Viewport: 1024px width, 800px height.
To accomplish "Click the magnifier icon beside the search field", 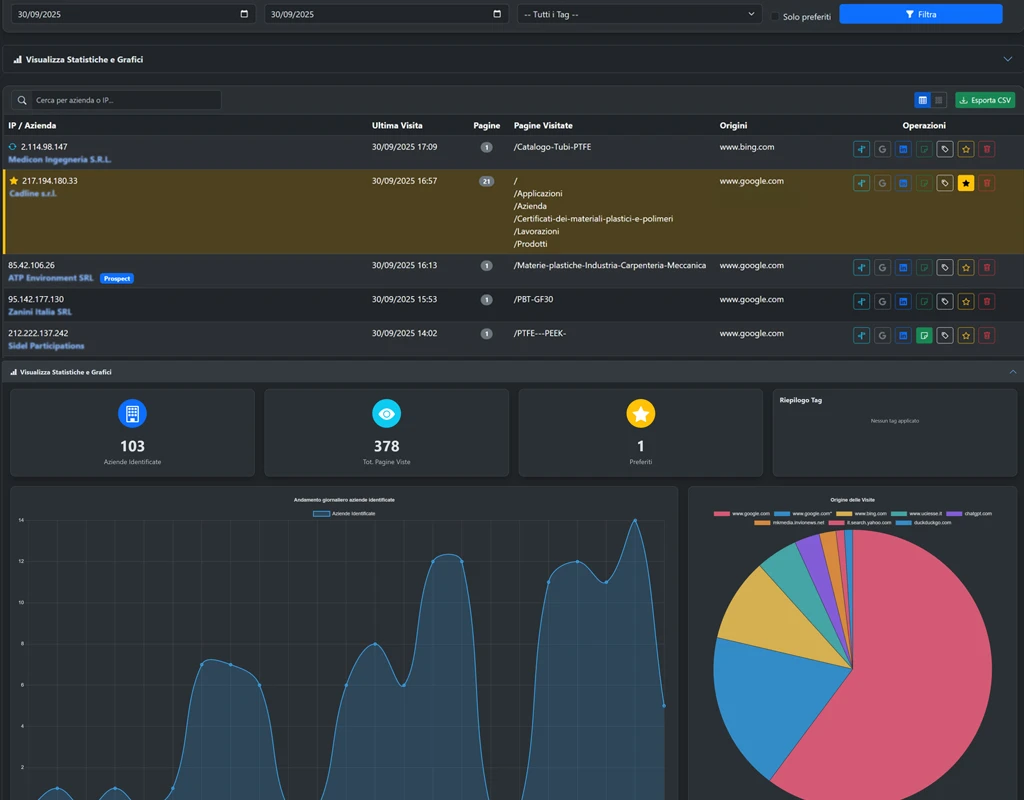I will click(22, 100).
